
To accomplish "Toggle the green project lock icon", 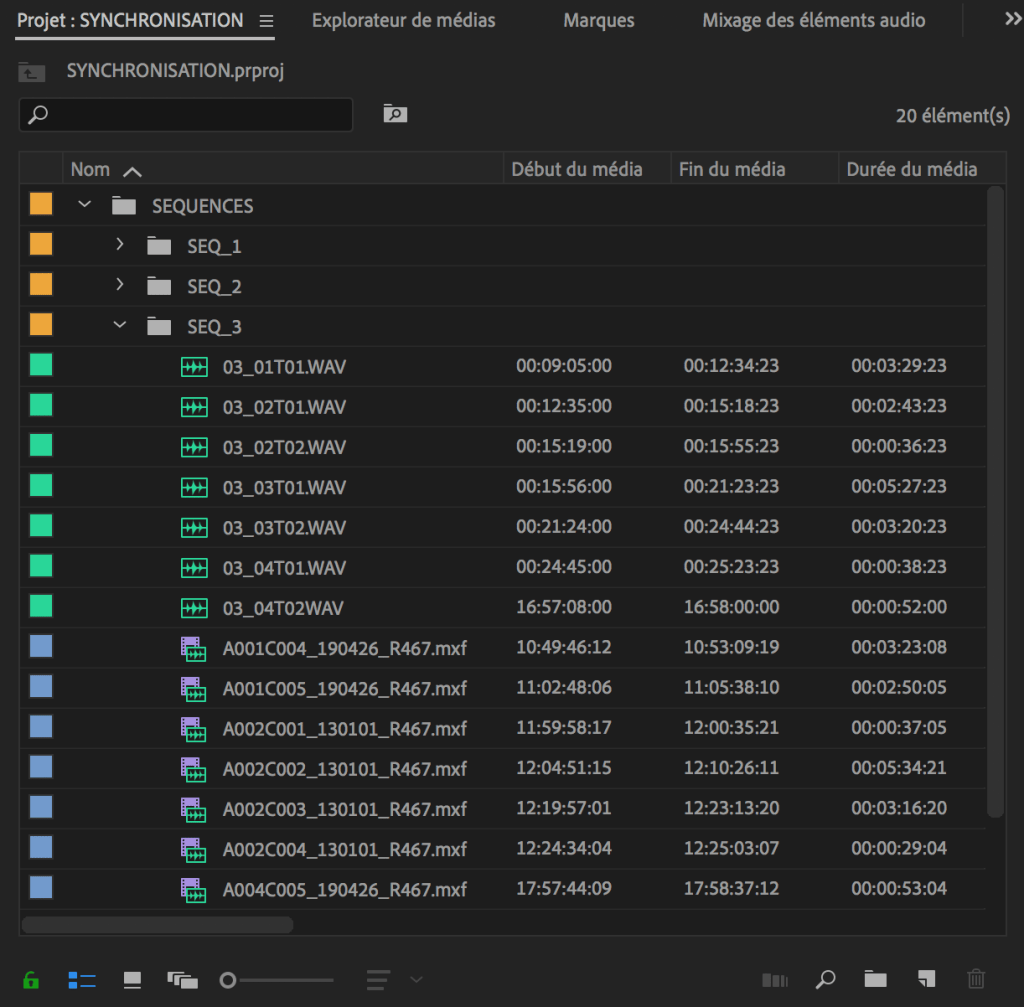I will click(x=31, y=980).
